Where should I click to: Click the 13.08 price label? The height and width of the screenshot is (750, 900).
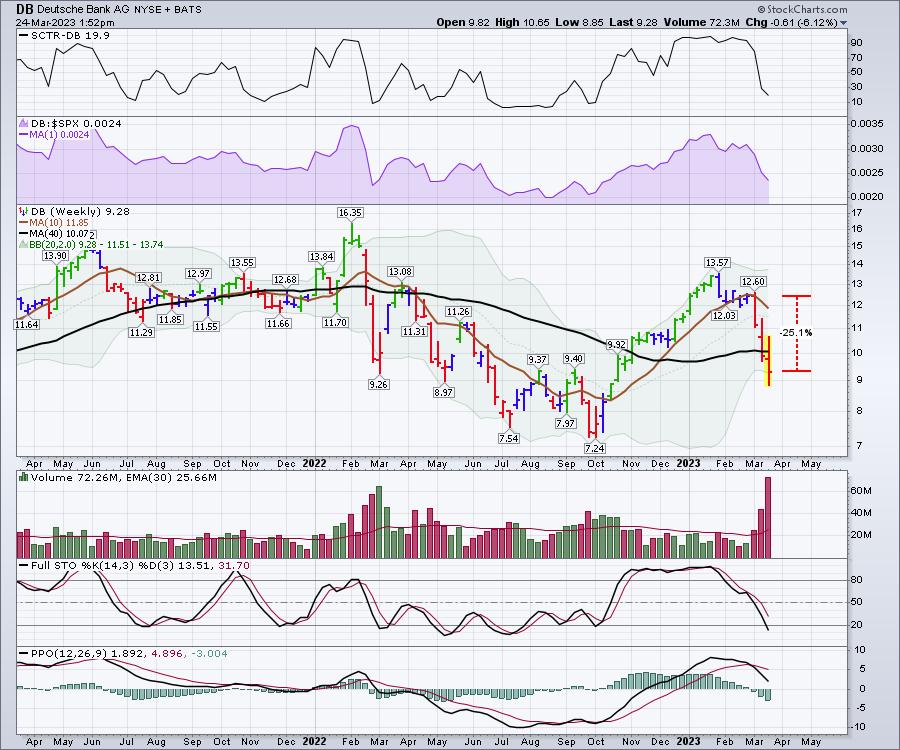(400, 272)
